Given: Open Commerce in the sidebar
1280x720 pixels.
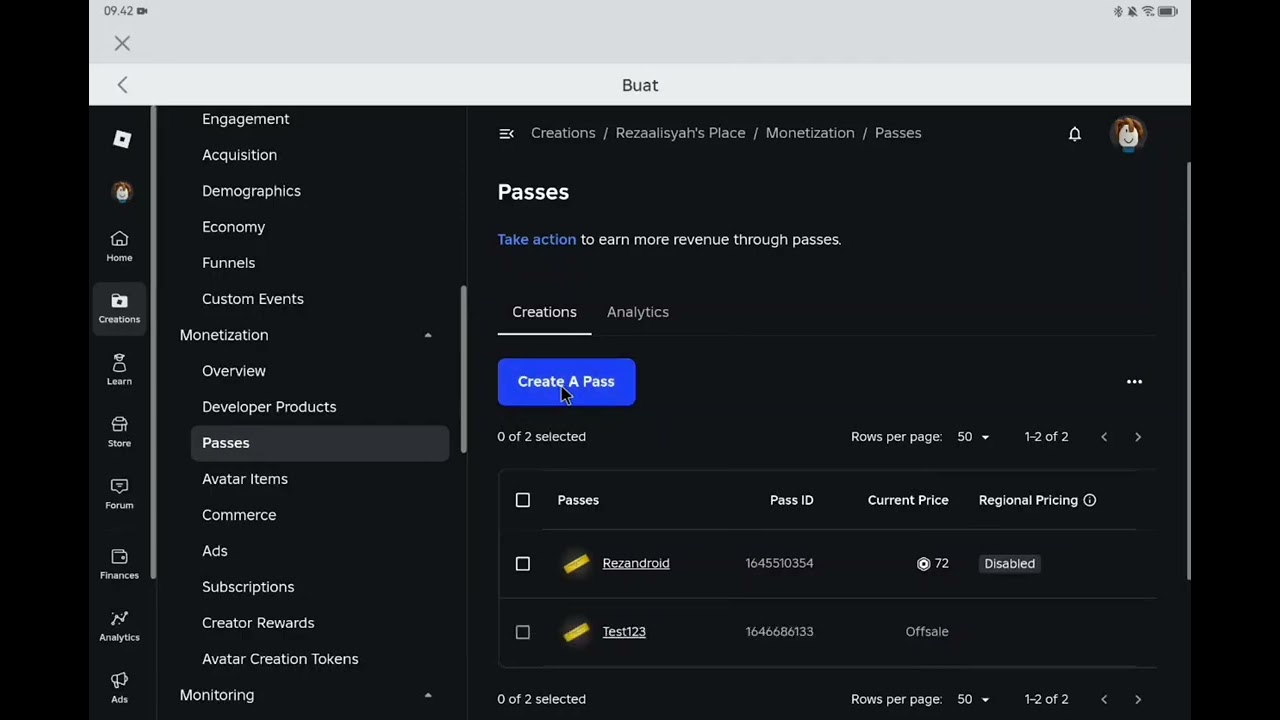Looking at the screenshot, I should [x=239, y=515].
